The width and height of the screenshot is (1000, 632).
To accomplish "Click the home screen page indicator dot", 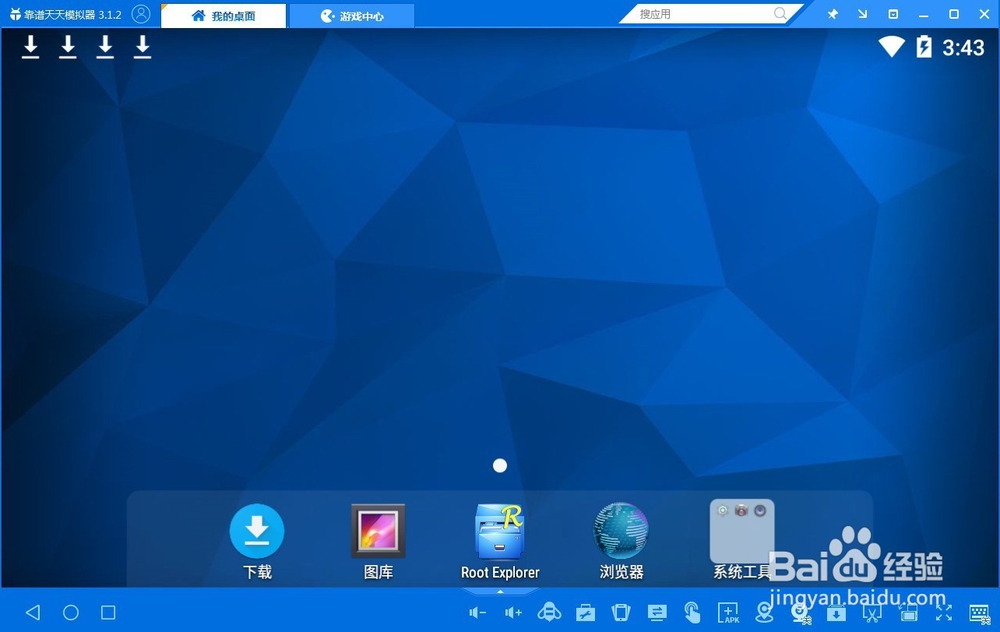I will (x=500, y=466).
